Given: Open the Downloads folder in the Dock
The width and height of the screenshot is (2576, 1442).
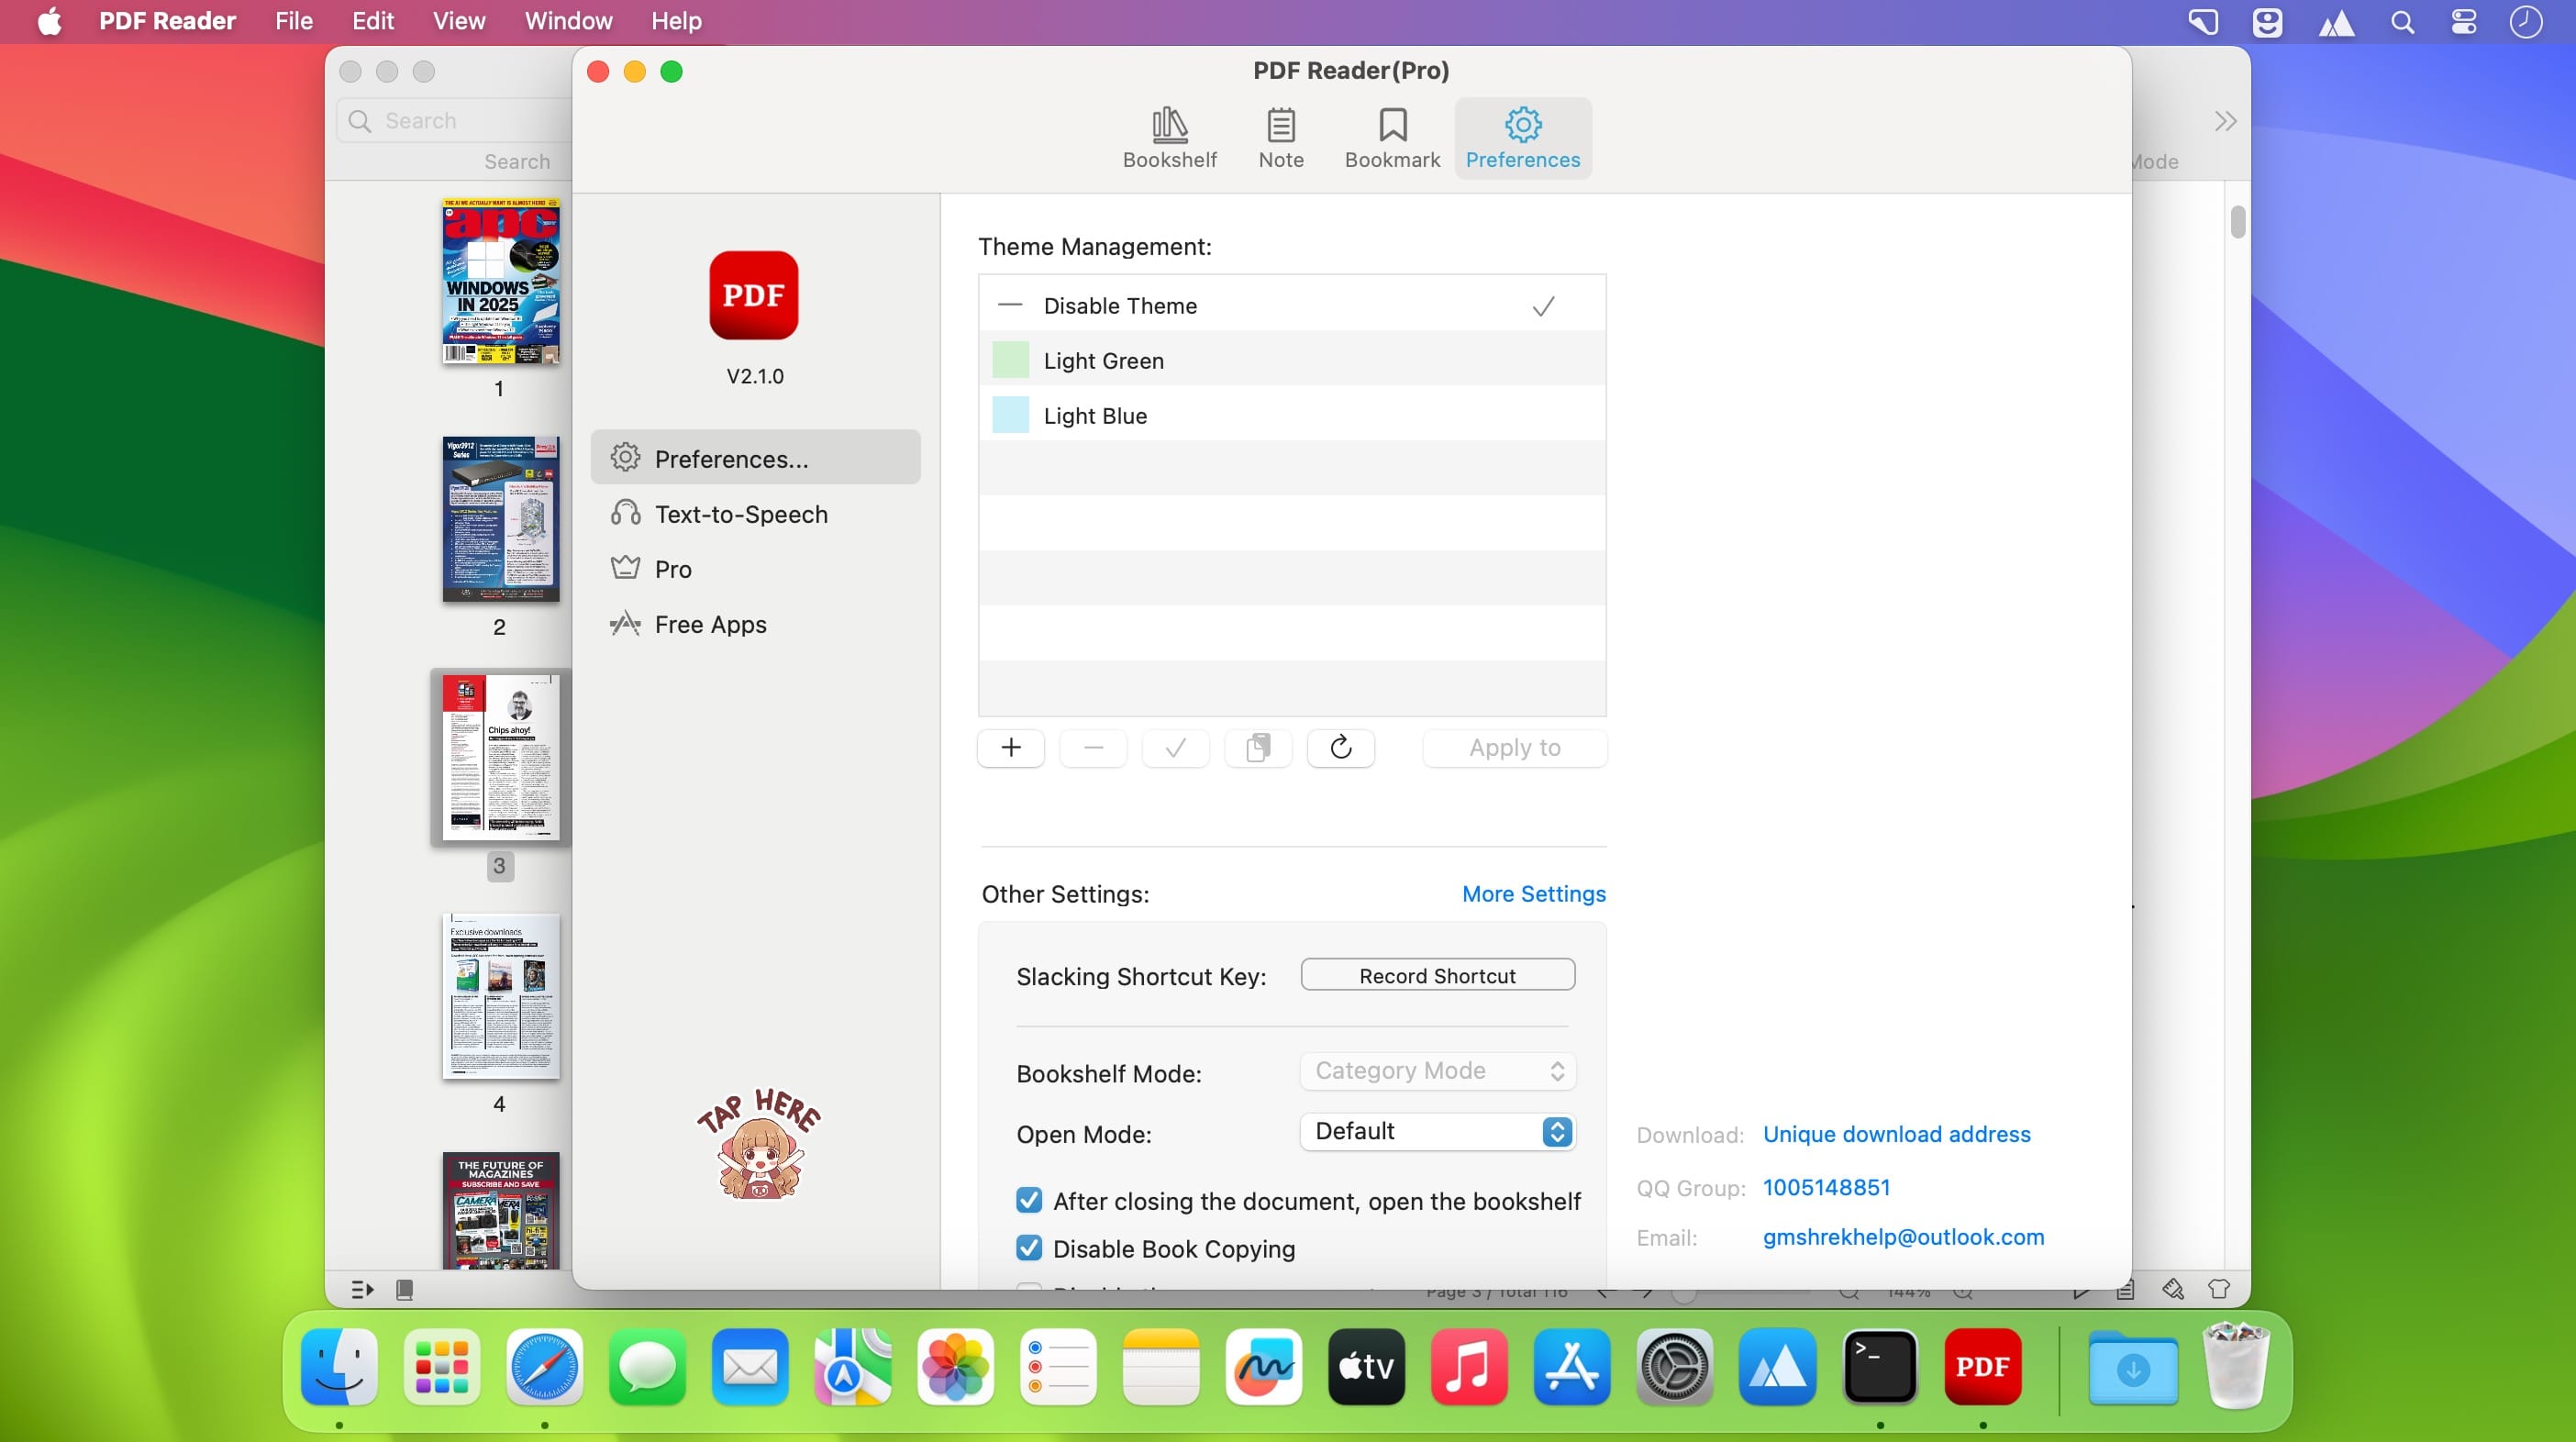Looking at the screenshot, I should (2133, 1366).
